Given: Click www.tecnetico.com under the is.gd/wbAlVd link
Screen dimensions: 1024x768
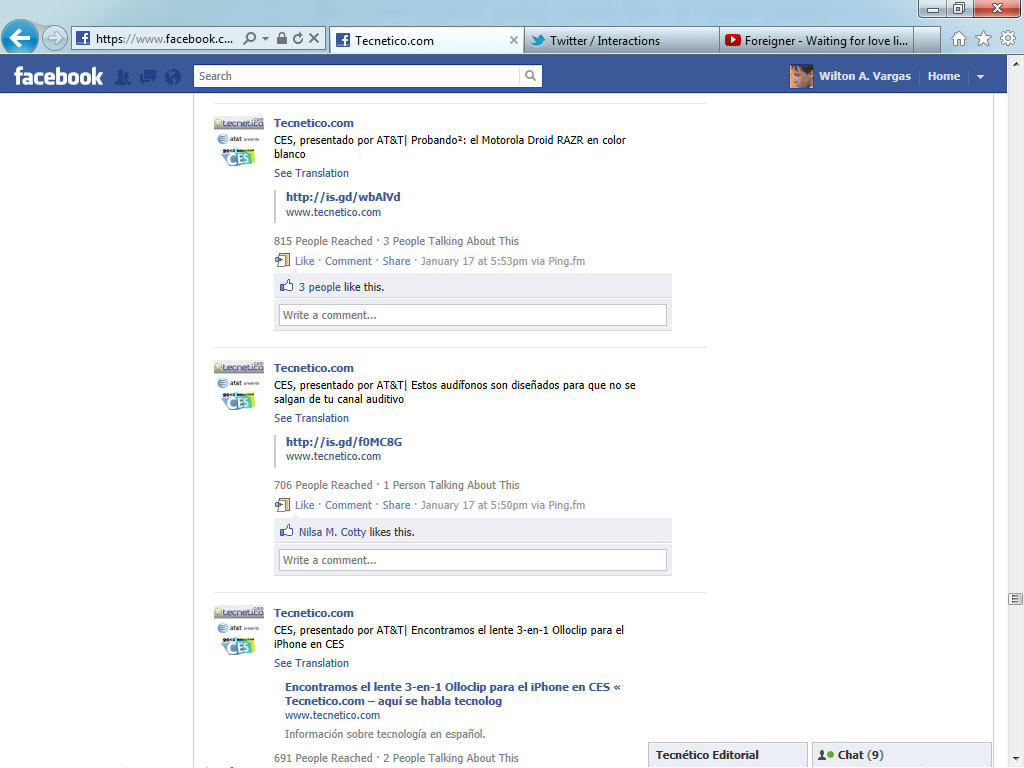Looking at the screenshot, I should tap(333, 212).
